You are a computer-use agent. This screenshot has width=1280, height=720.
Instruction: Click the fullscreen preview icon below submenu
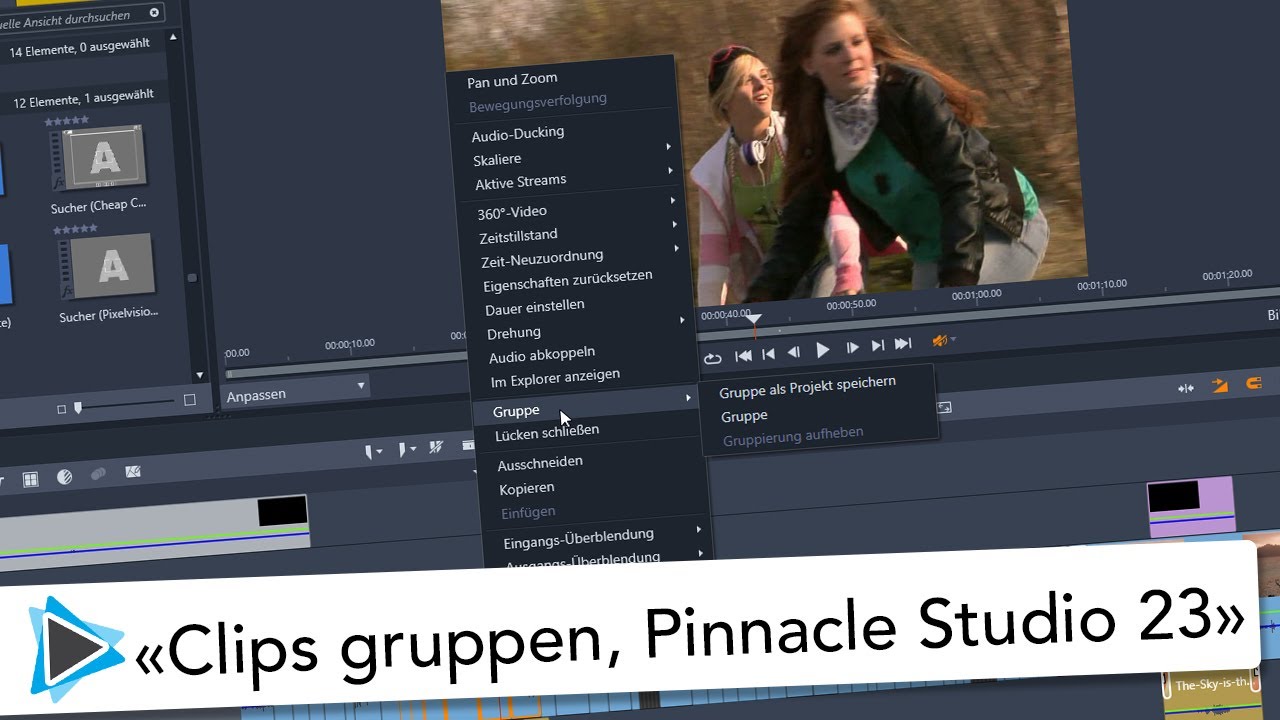point(944,407)
